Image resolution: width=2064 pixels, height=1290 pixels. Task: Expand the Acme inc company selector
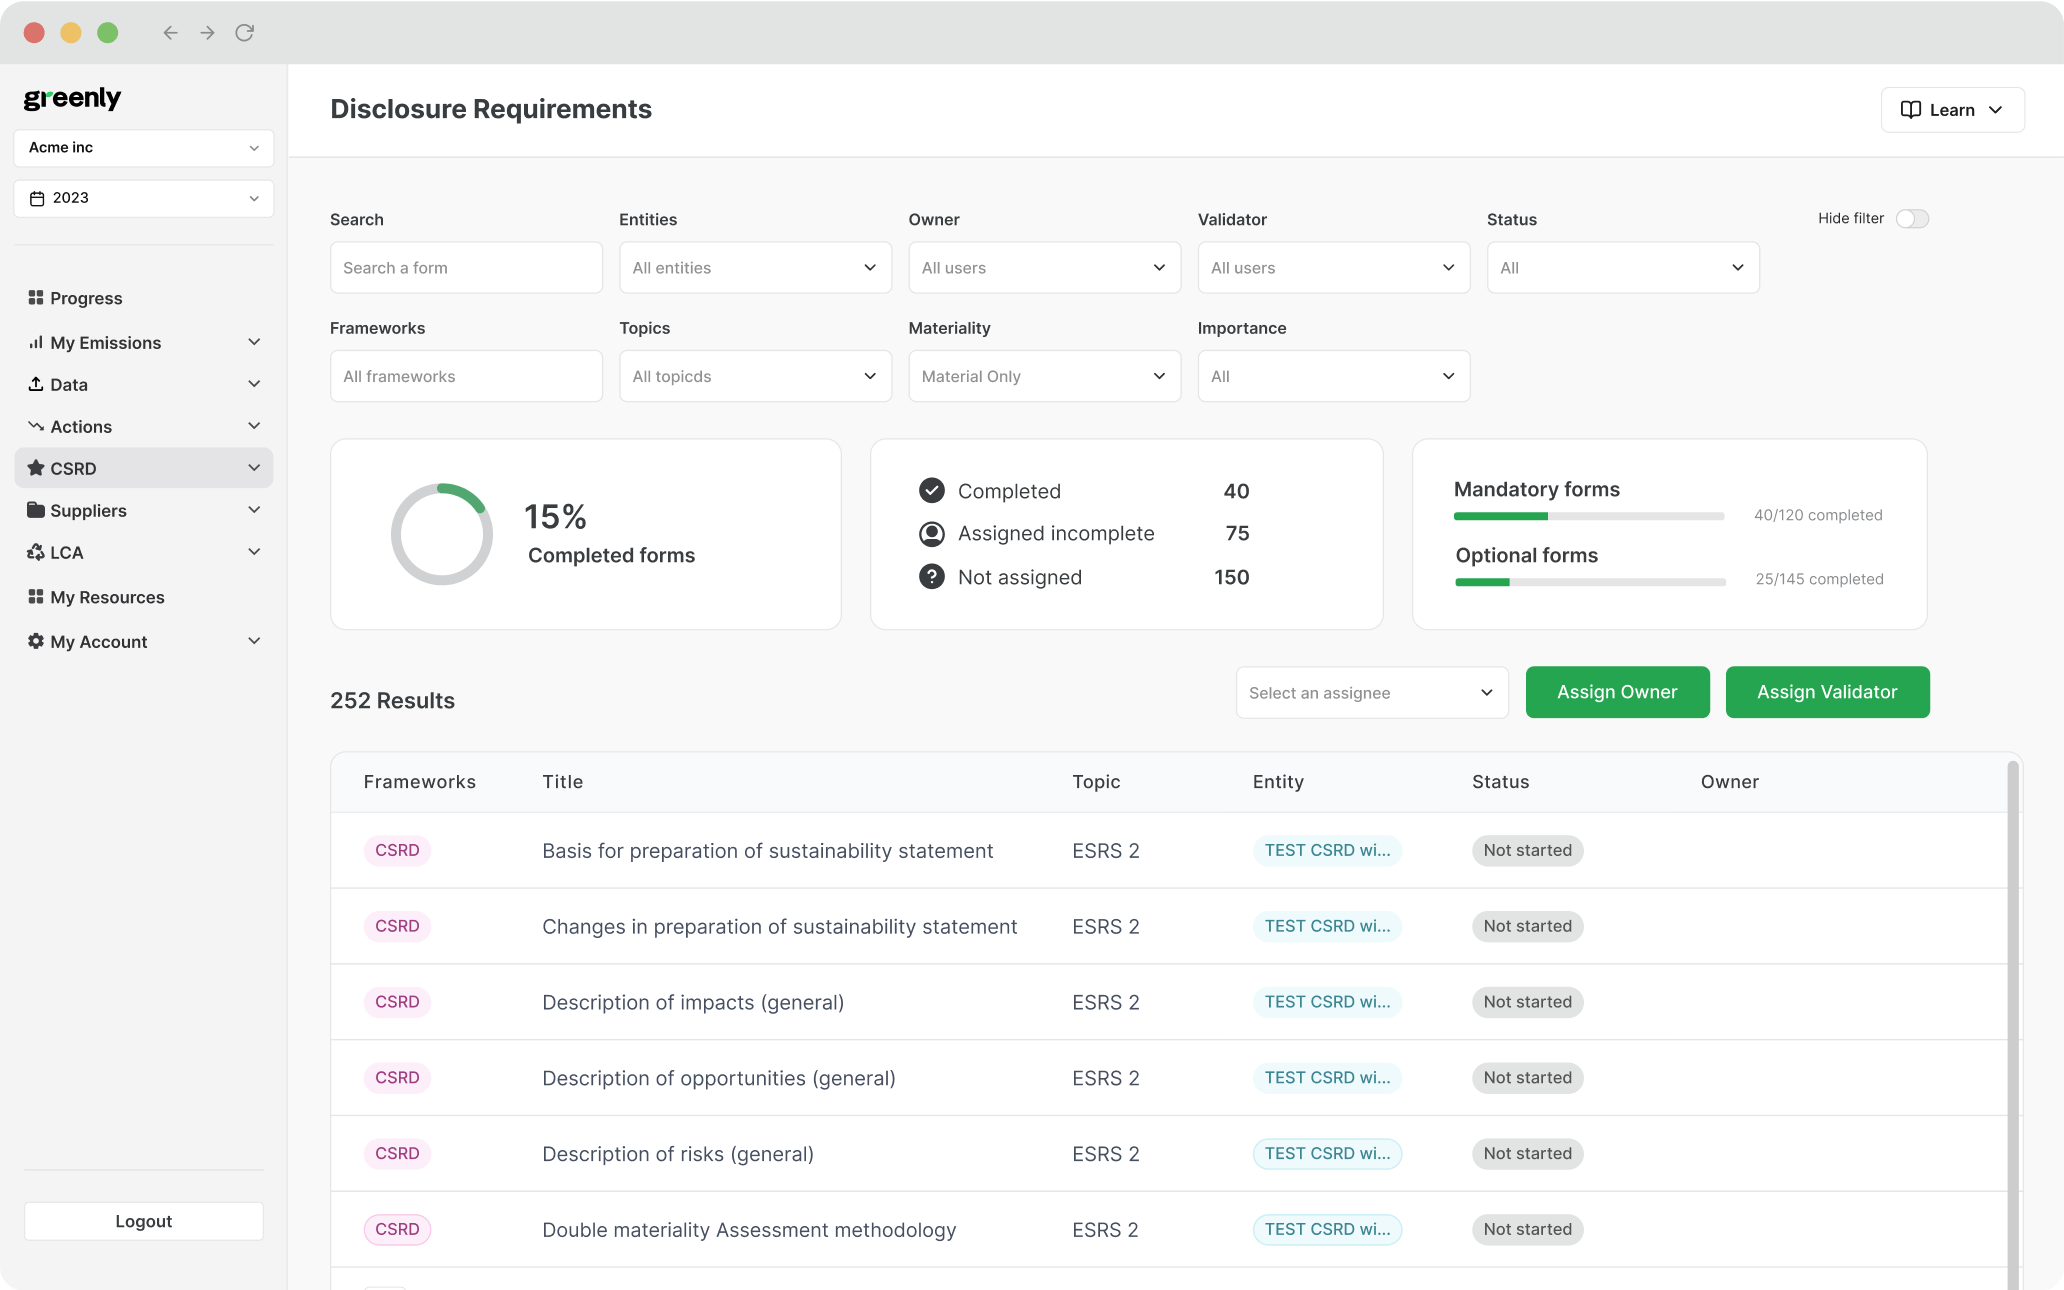click(x=143, y=148)
